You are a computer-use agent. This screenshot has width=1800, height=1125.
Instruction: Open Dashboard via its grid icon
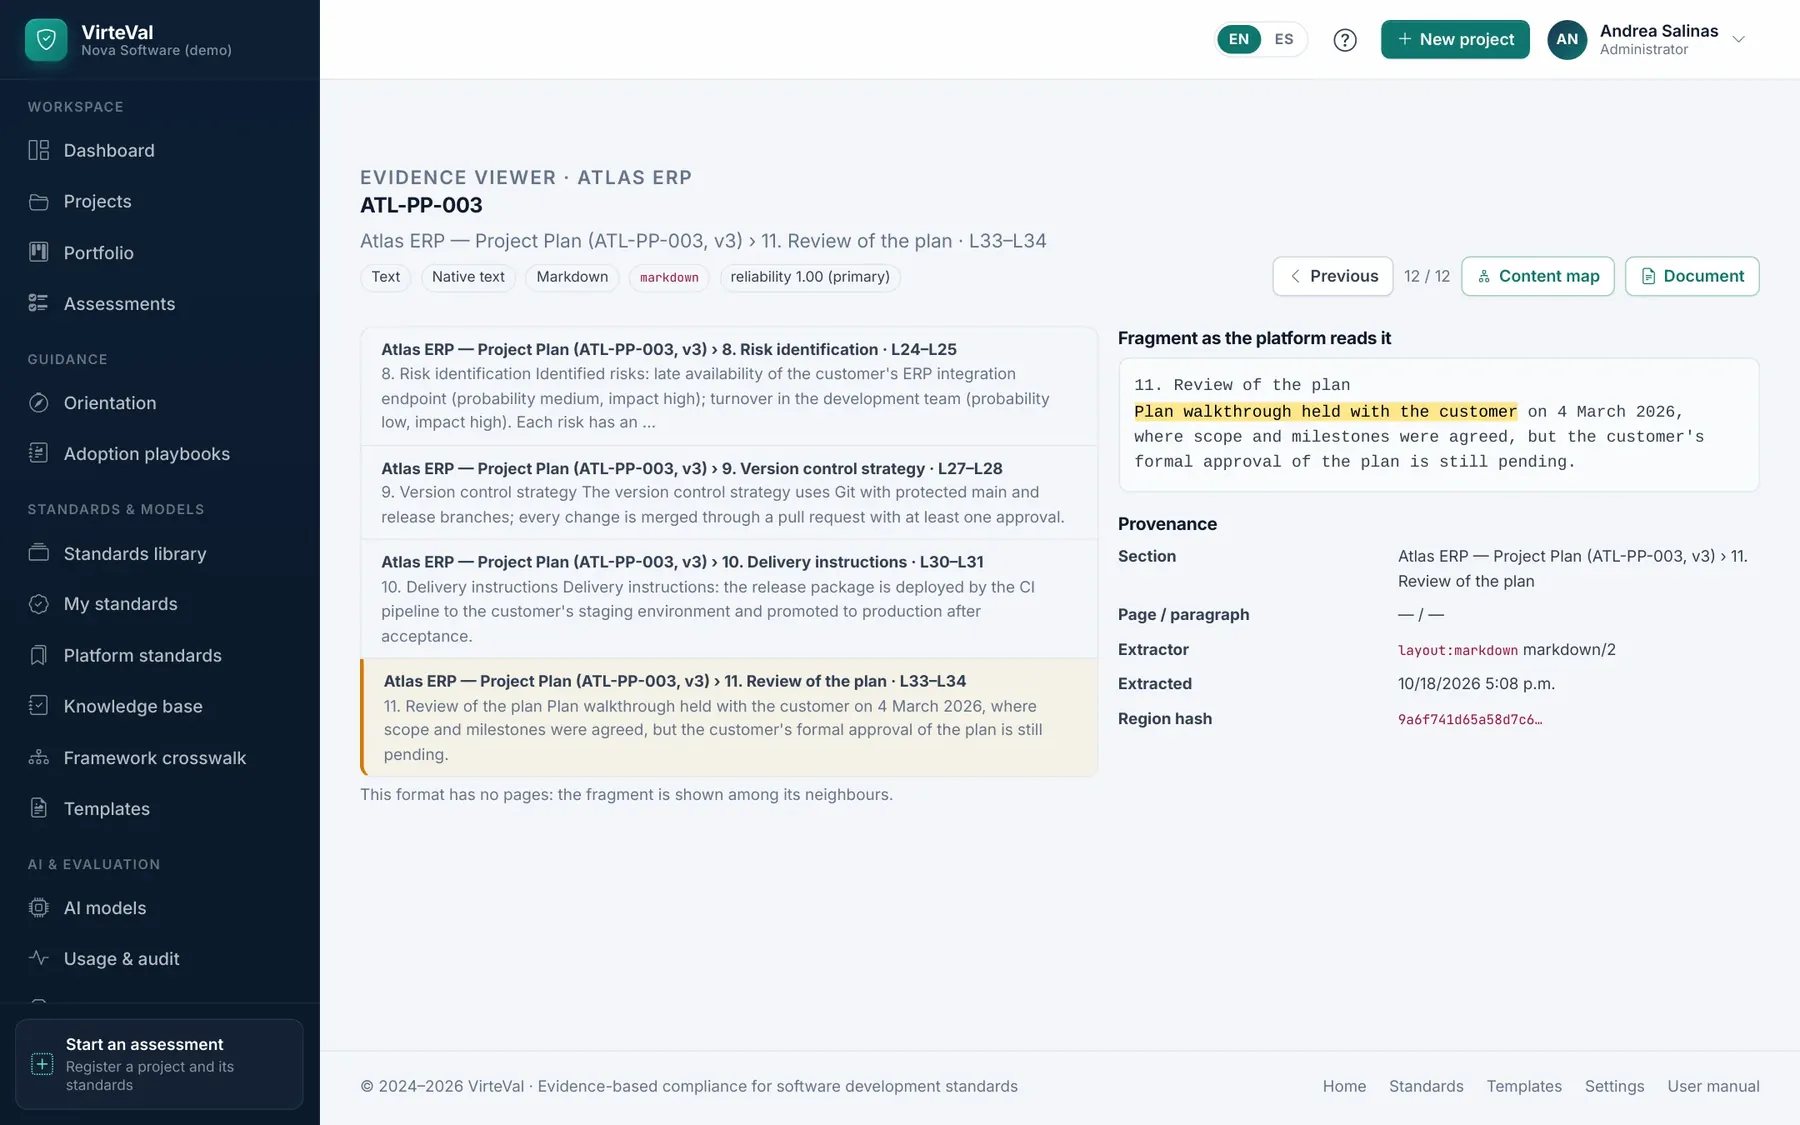tap(39, 150)
